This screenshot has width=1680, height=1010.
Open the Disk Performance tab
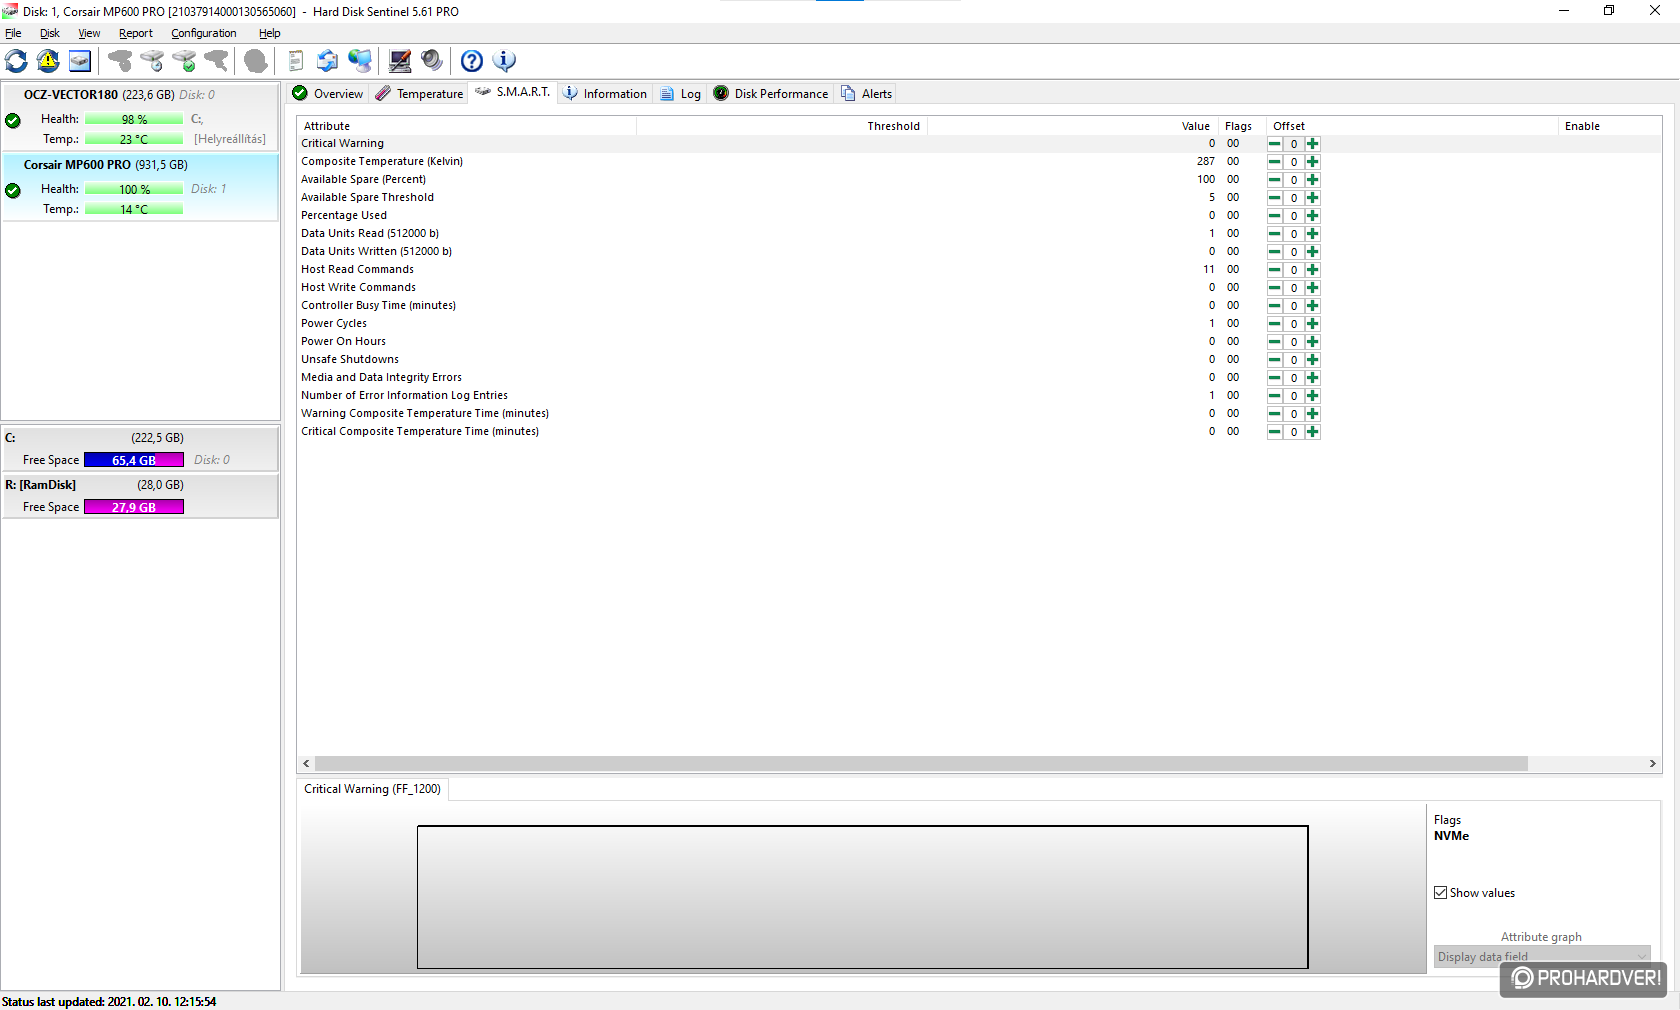(770, 94)
